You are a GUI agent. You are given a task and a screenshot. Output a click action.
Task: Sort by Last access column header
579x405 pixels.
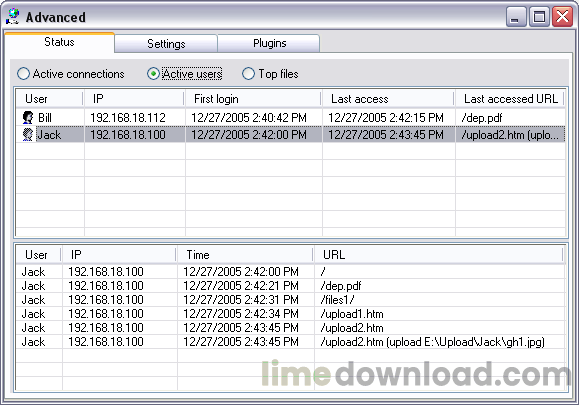[x=388, y=99]
